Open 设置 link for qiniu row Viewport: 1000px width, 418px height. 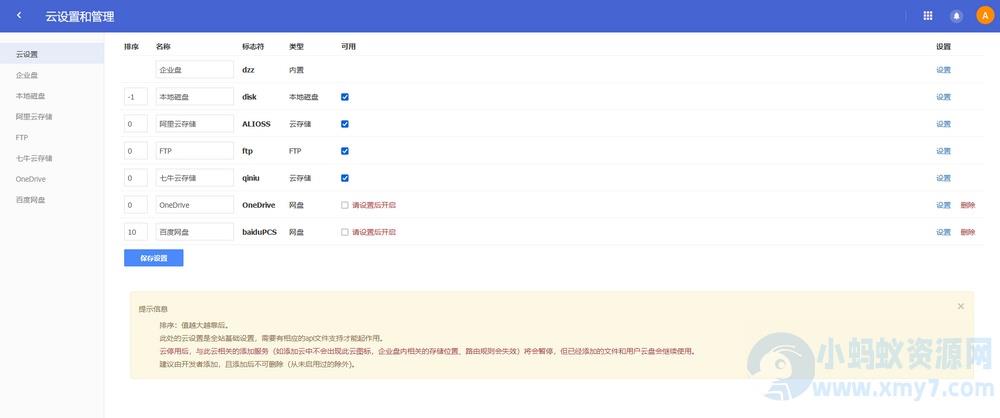tap(943, 178)
